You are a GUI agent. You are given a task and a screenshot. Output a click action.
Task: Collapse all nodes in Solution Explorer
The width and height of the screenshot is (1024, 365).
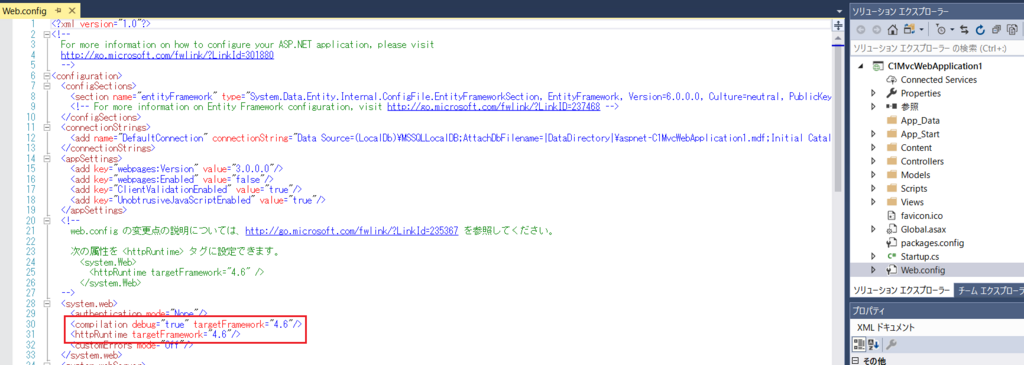point(997,29)
